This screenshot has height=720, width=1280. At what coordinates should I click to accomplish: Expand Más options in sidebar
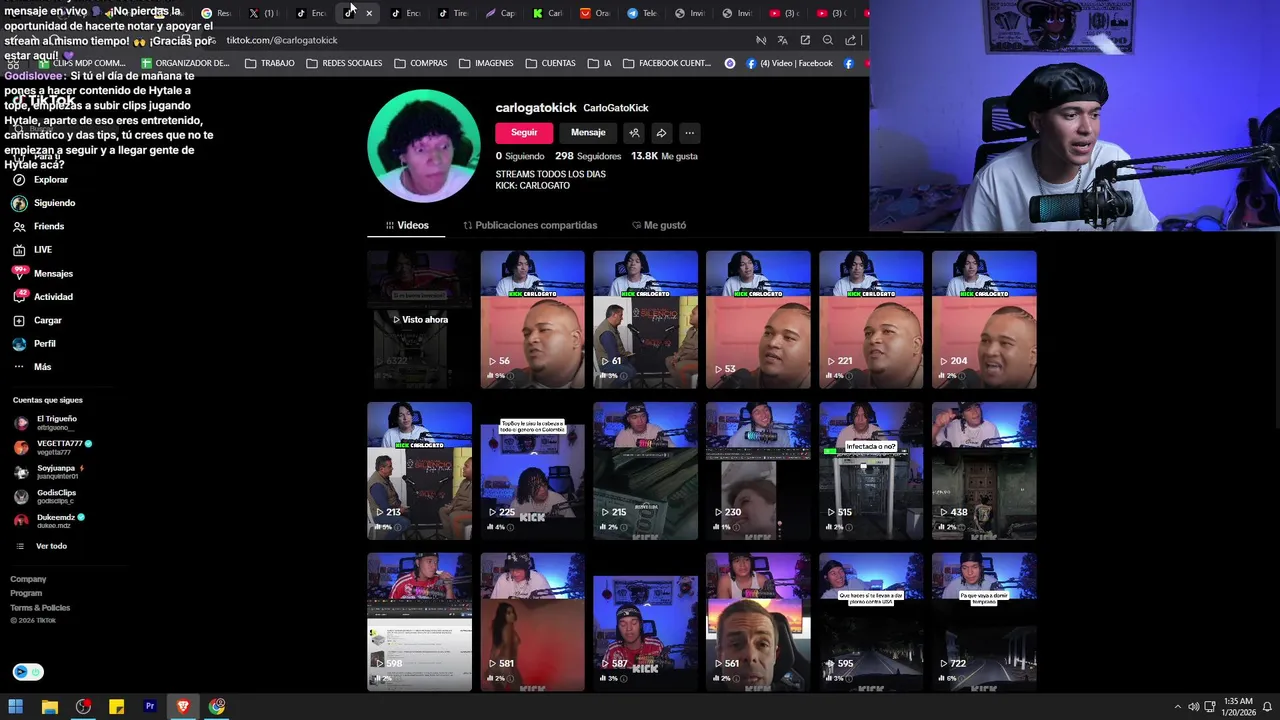point(32,367)
